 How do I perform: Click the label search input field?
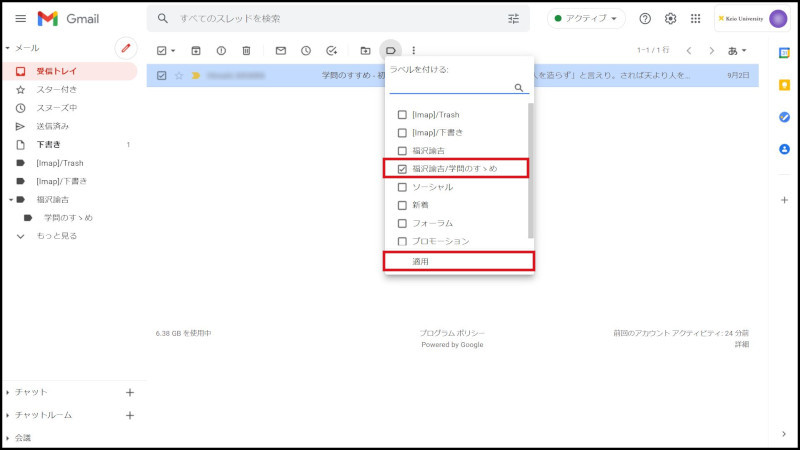click(450, 87)
